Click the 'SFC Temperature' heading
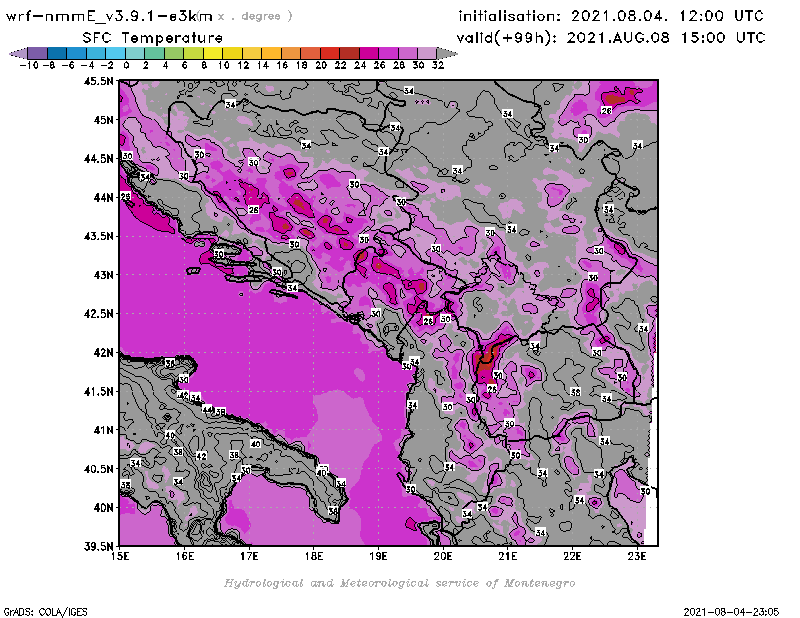 pyautogui.click(x=153, y=38)
